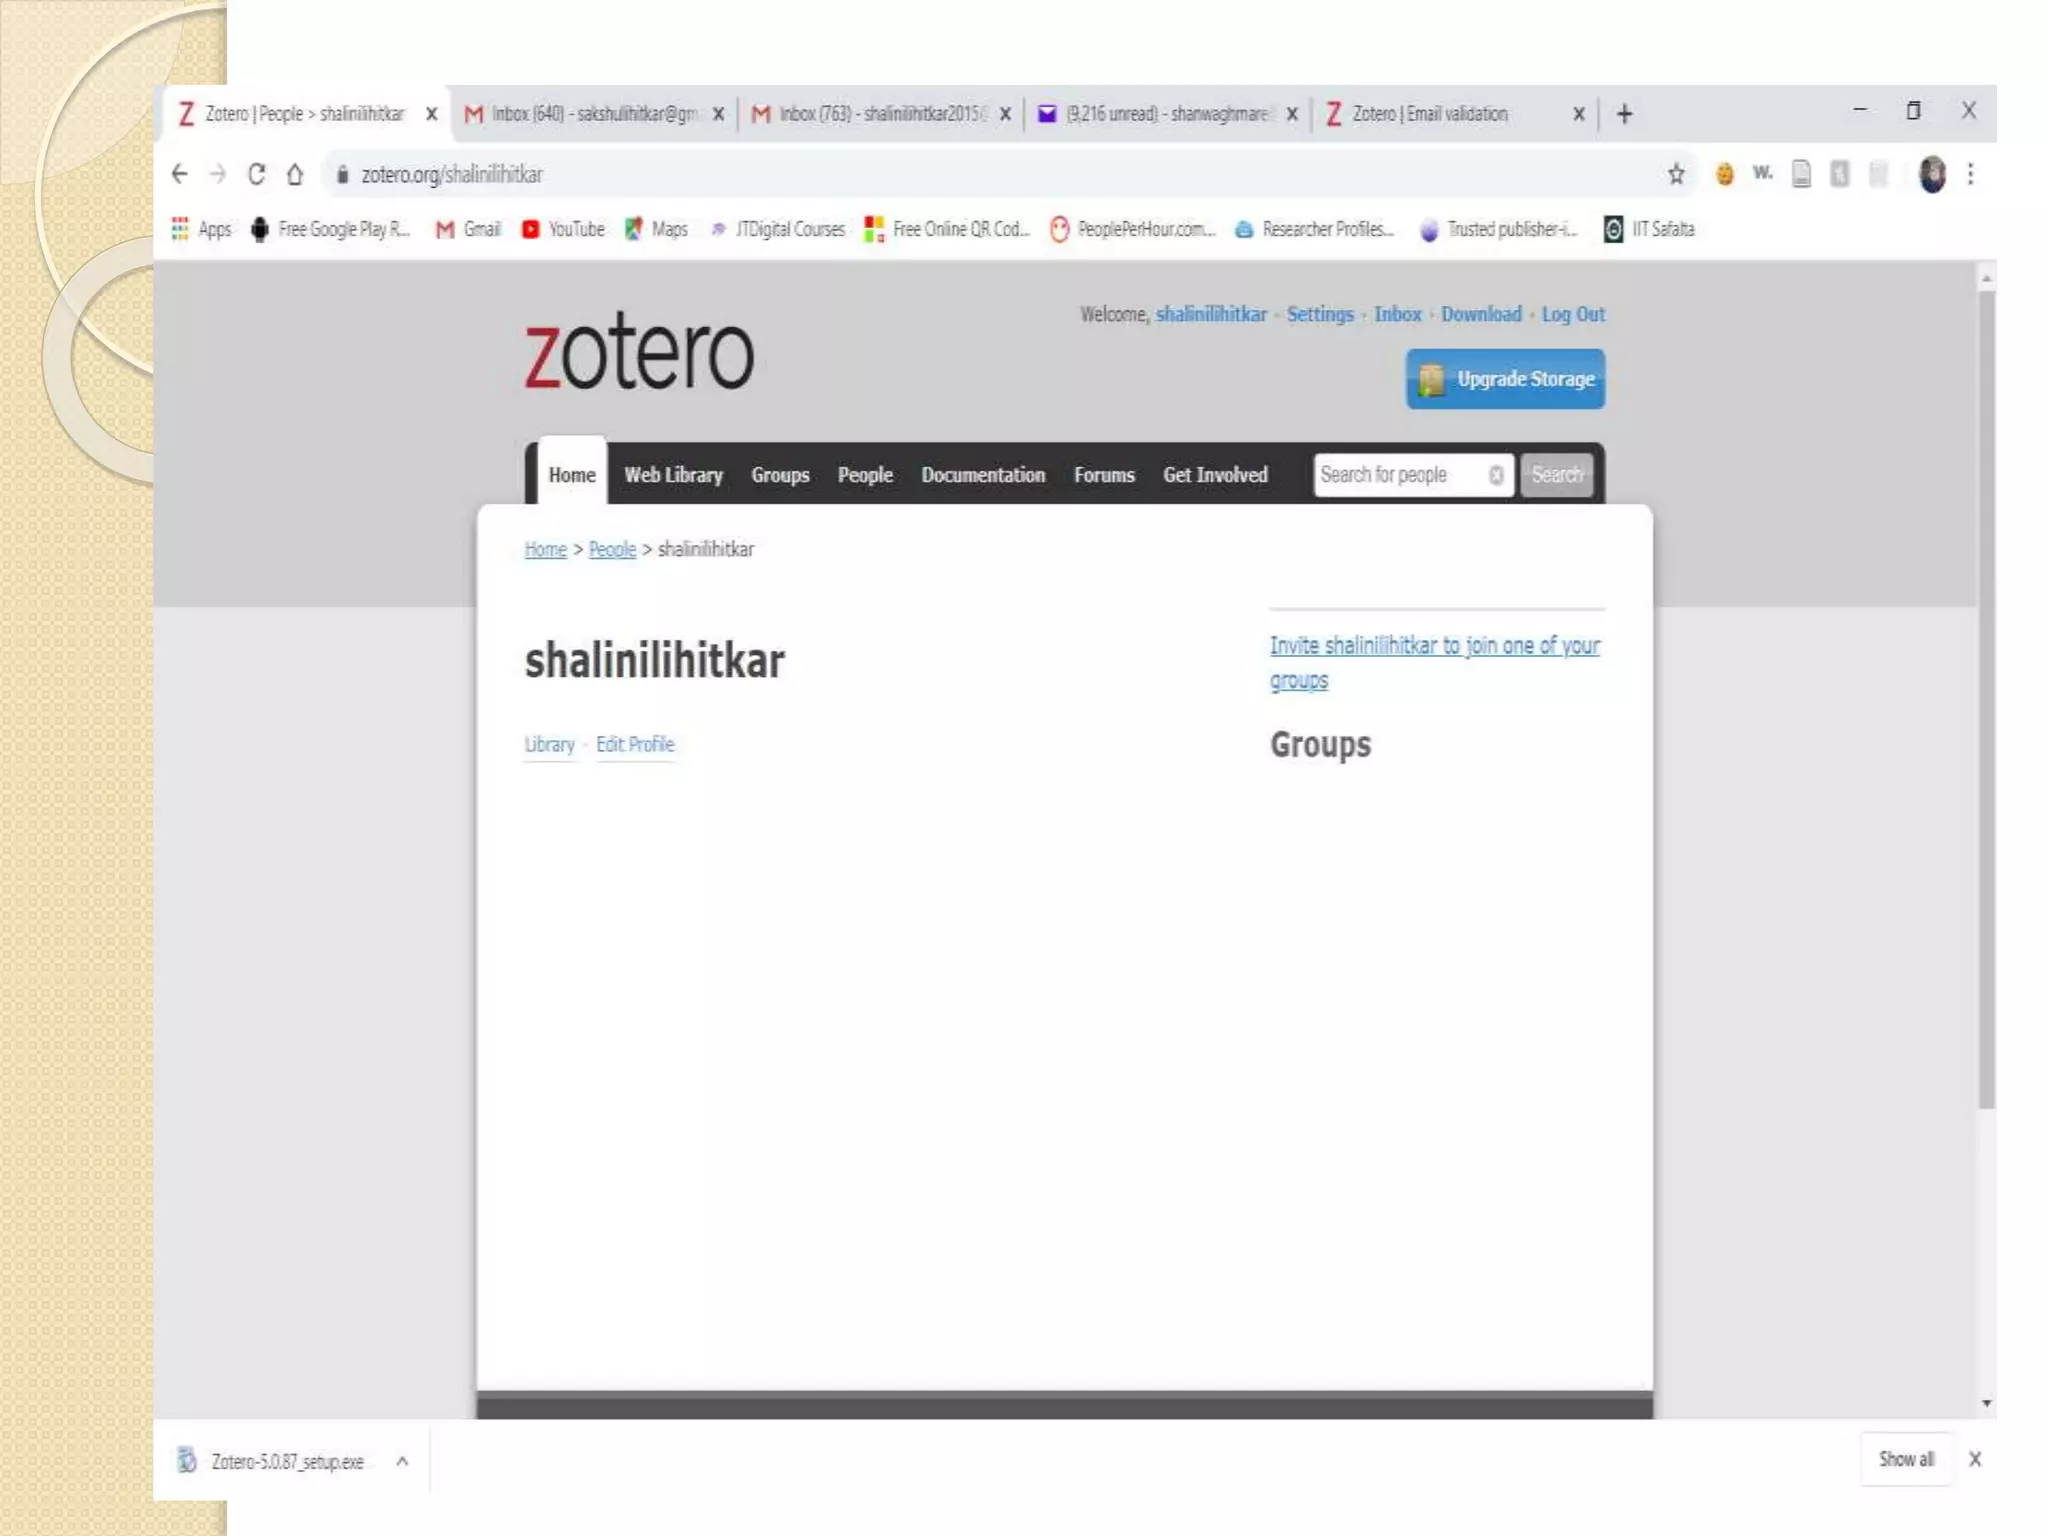Click the Chrome profile avatar icon
2048x1536 pixels.
1932,175
